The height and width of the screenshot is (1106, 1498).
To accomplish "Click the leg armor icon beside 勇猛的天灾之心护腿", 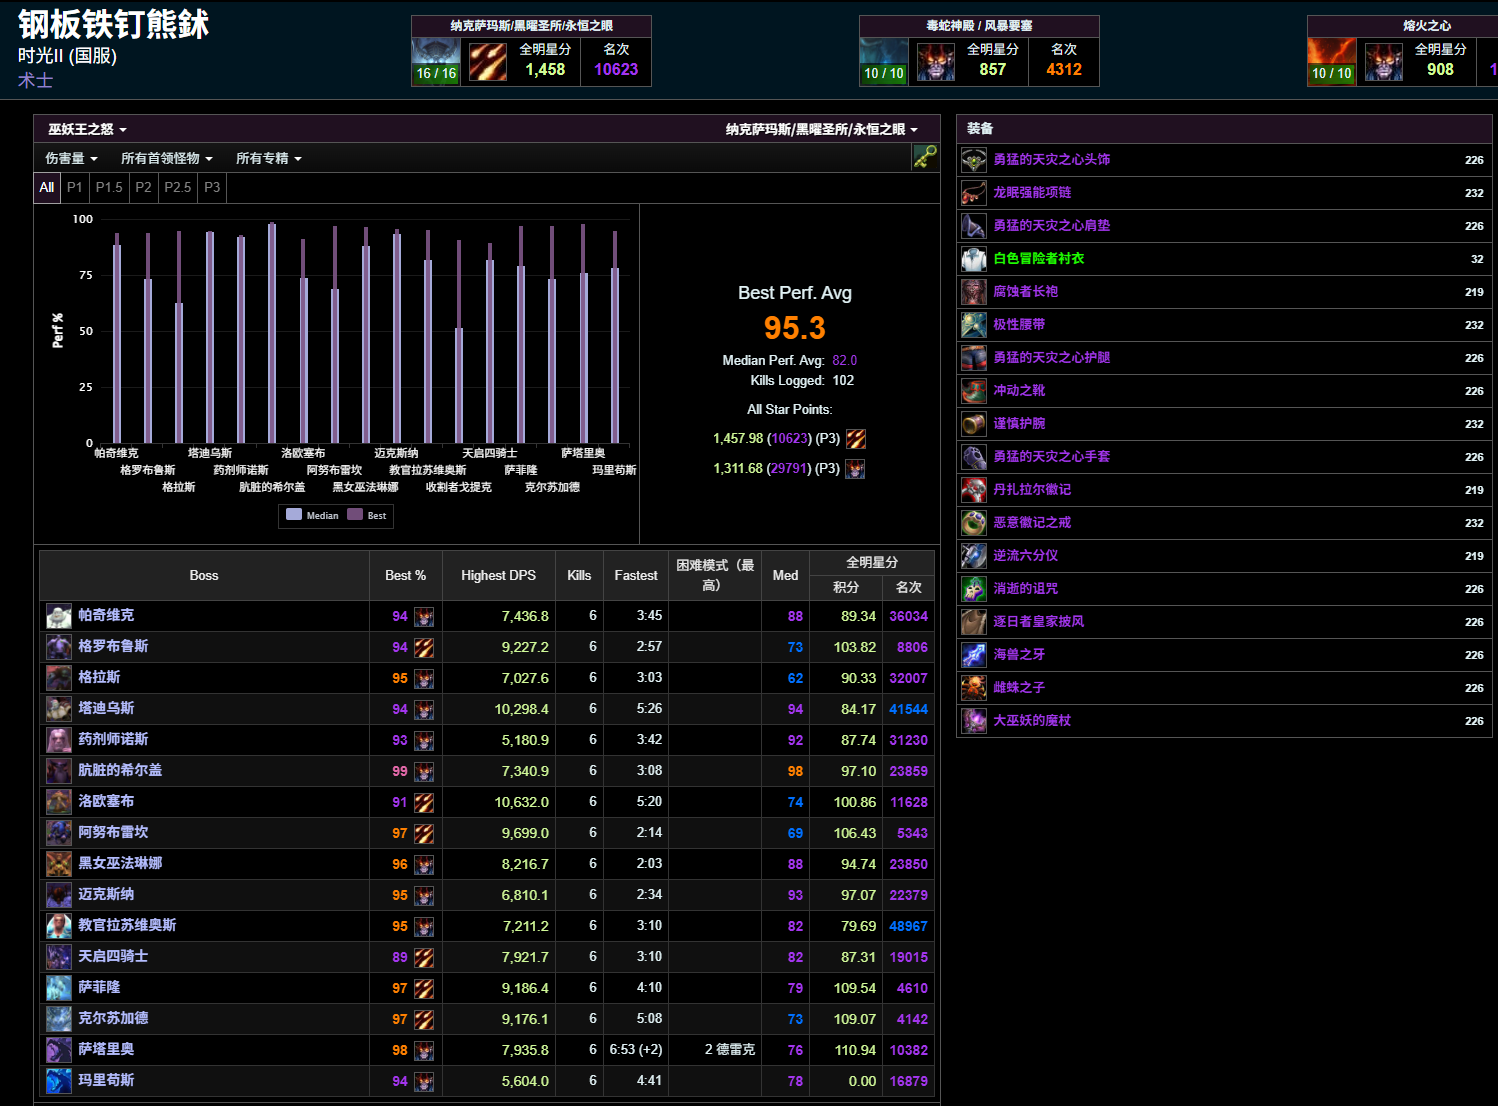I will tap(974, 358).
